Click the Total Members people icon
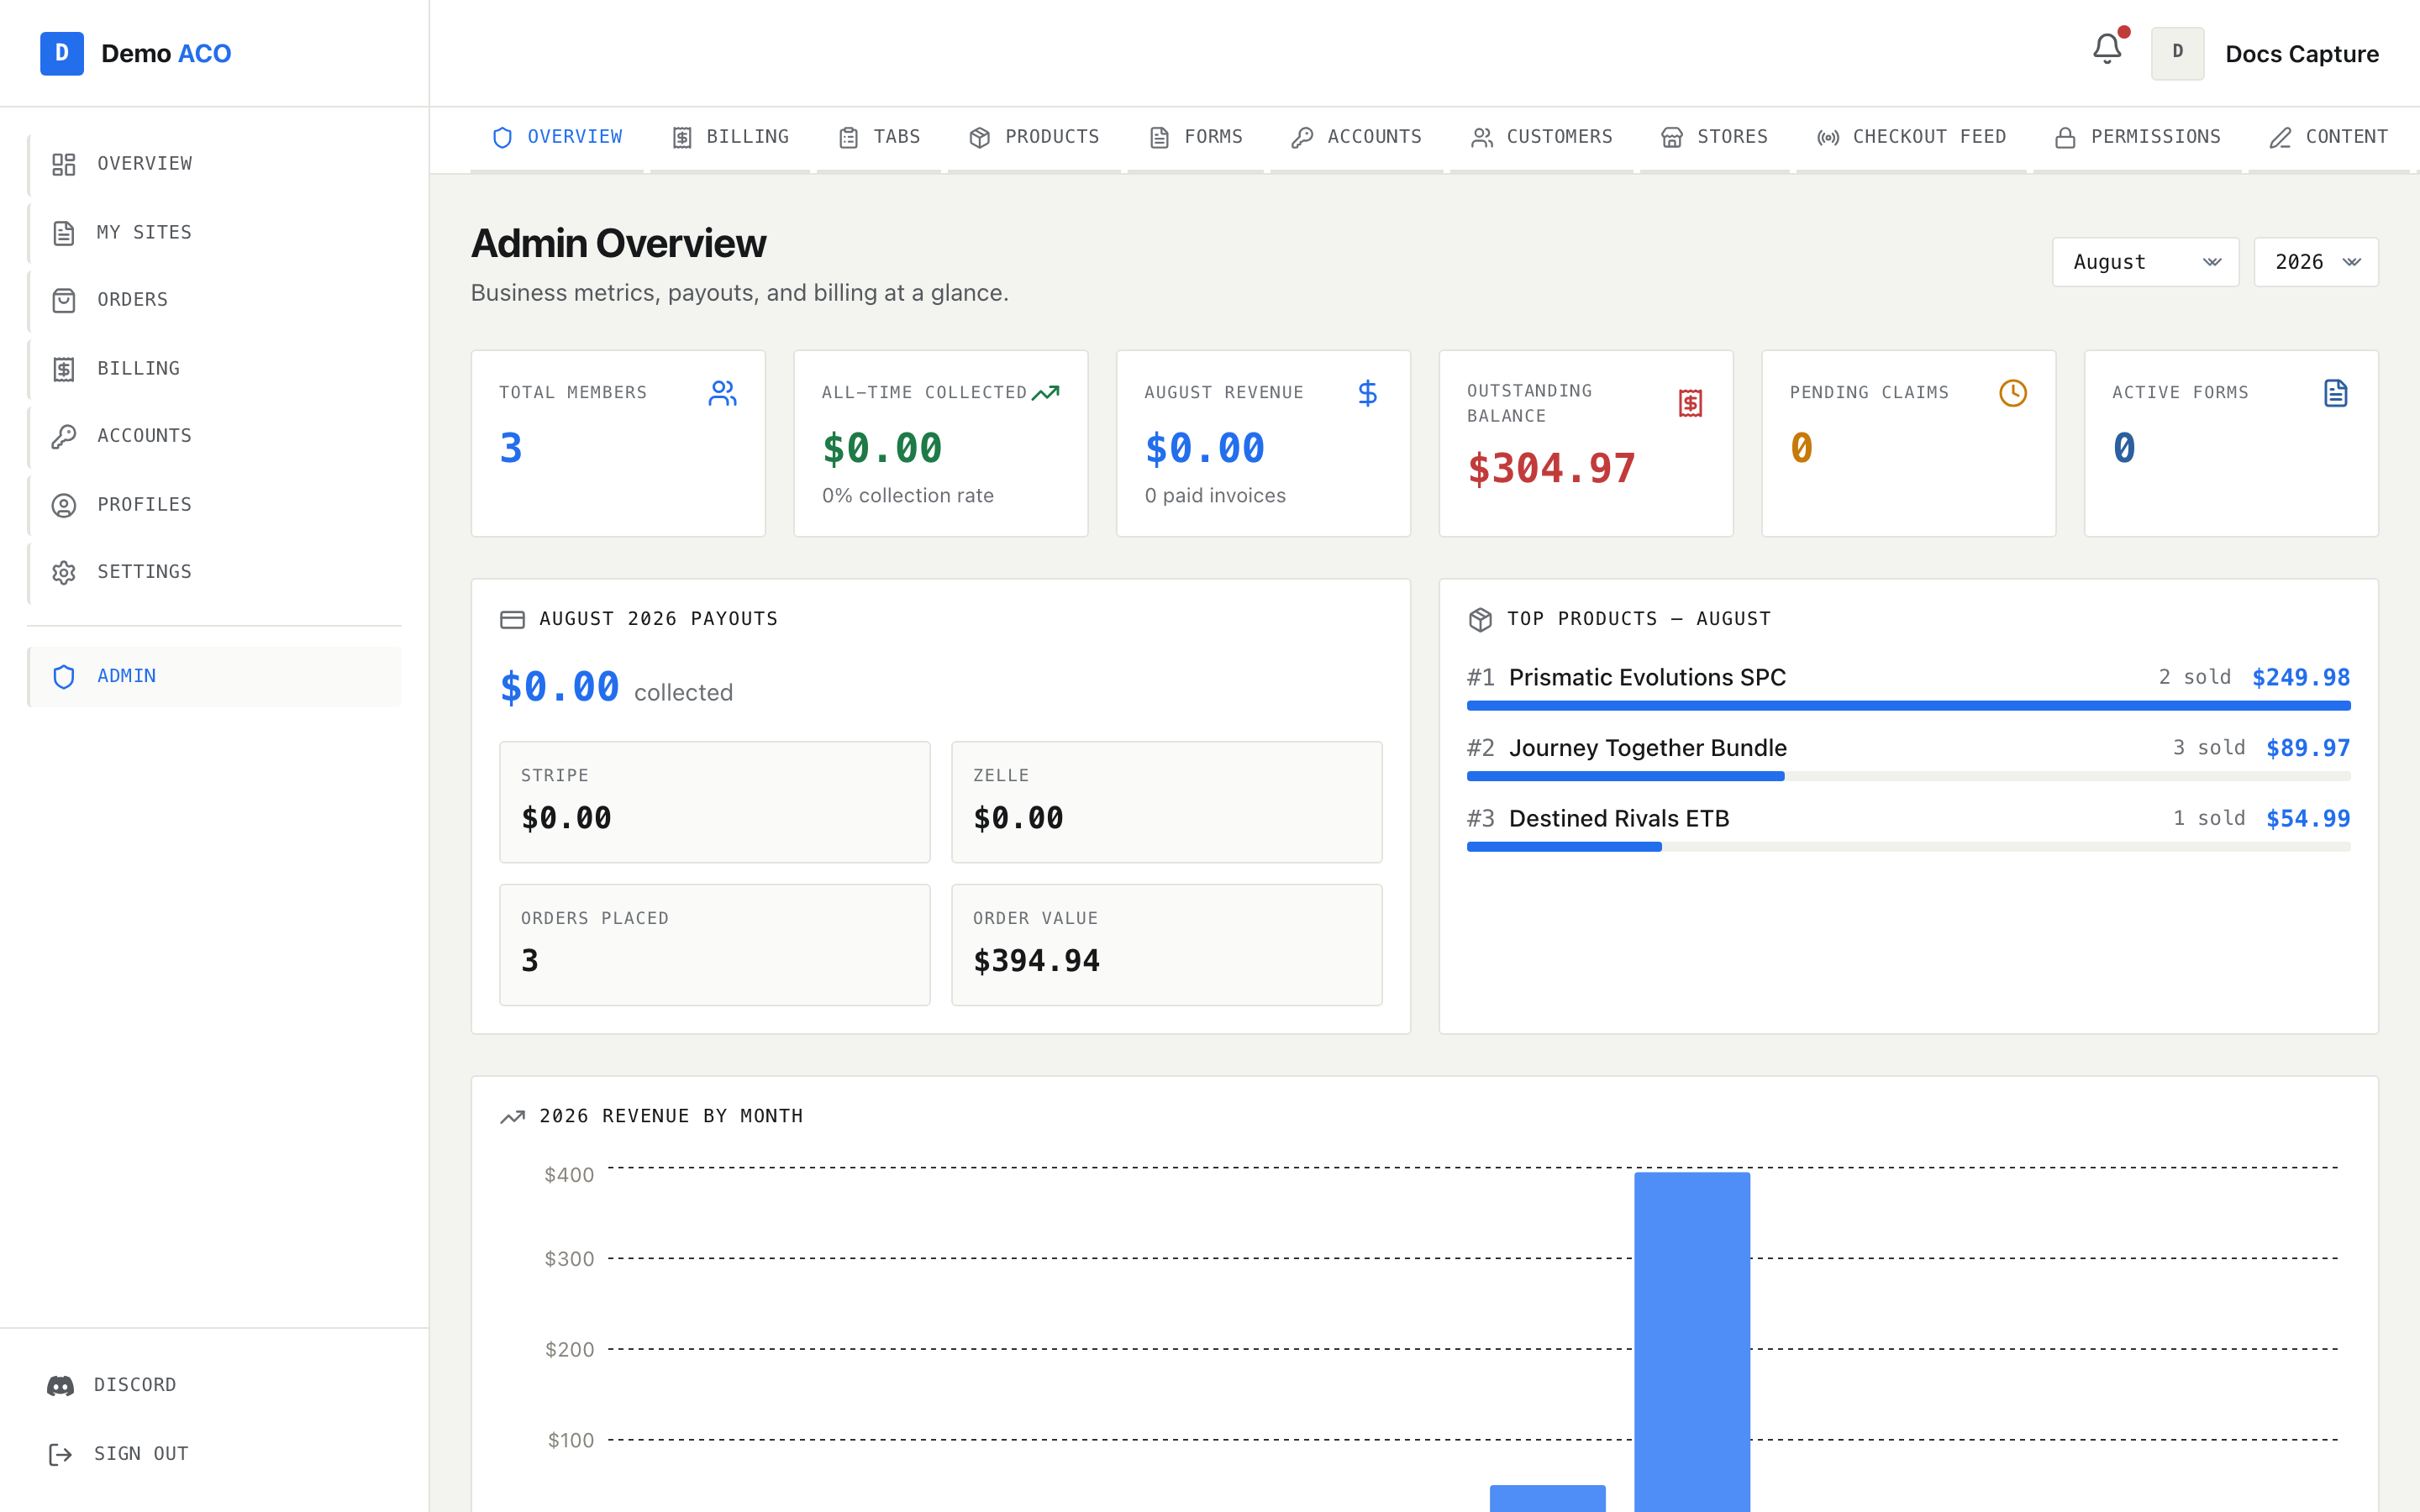 click(722, 393)
